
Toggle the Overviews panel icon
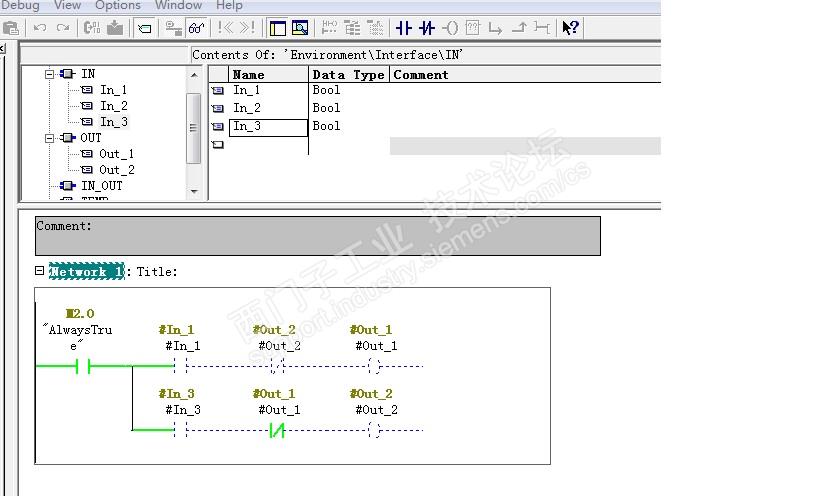[277, 28]
